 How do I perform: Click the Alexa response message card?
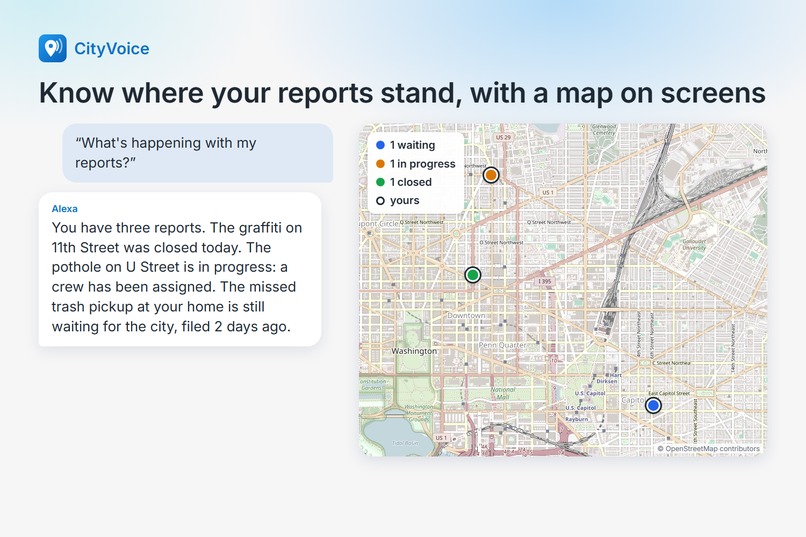pyautogui.click(x=180, y=269)
